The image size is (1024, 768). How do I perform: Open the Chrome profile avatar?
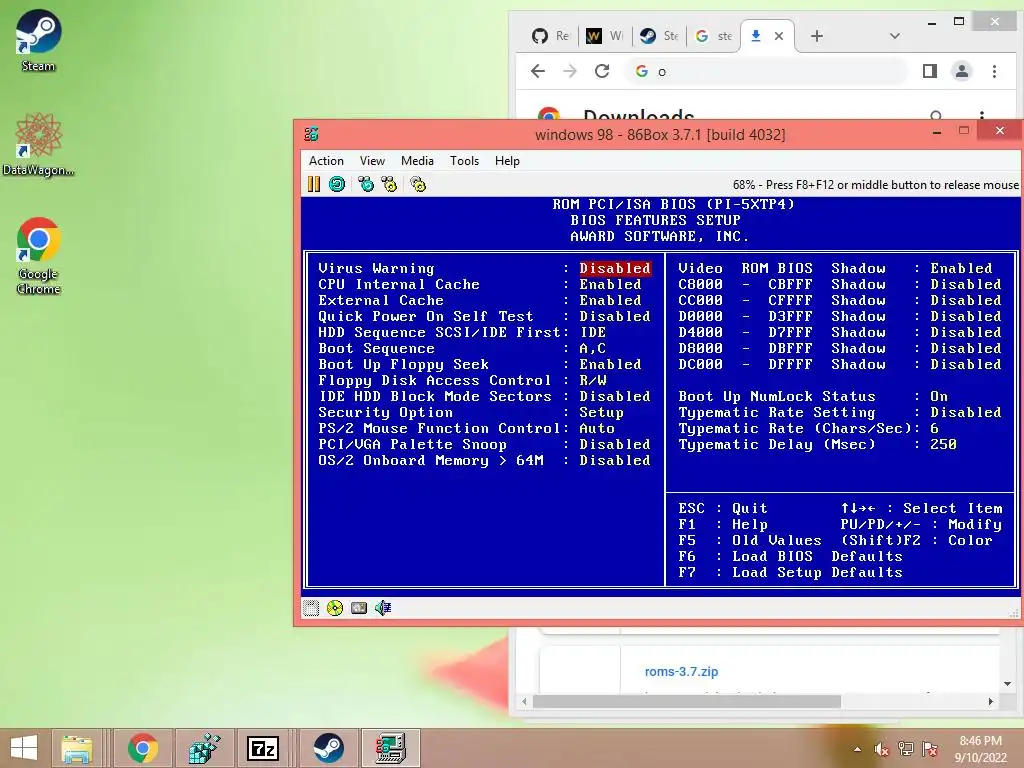[x=962, y=71]
